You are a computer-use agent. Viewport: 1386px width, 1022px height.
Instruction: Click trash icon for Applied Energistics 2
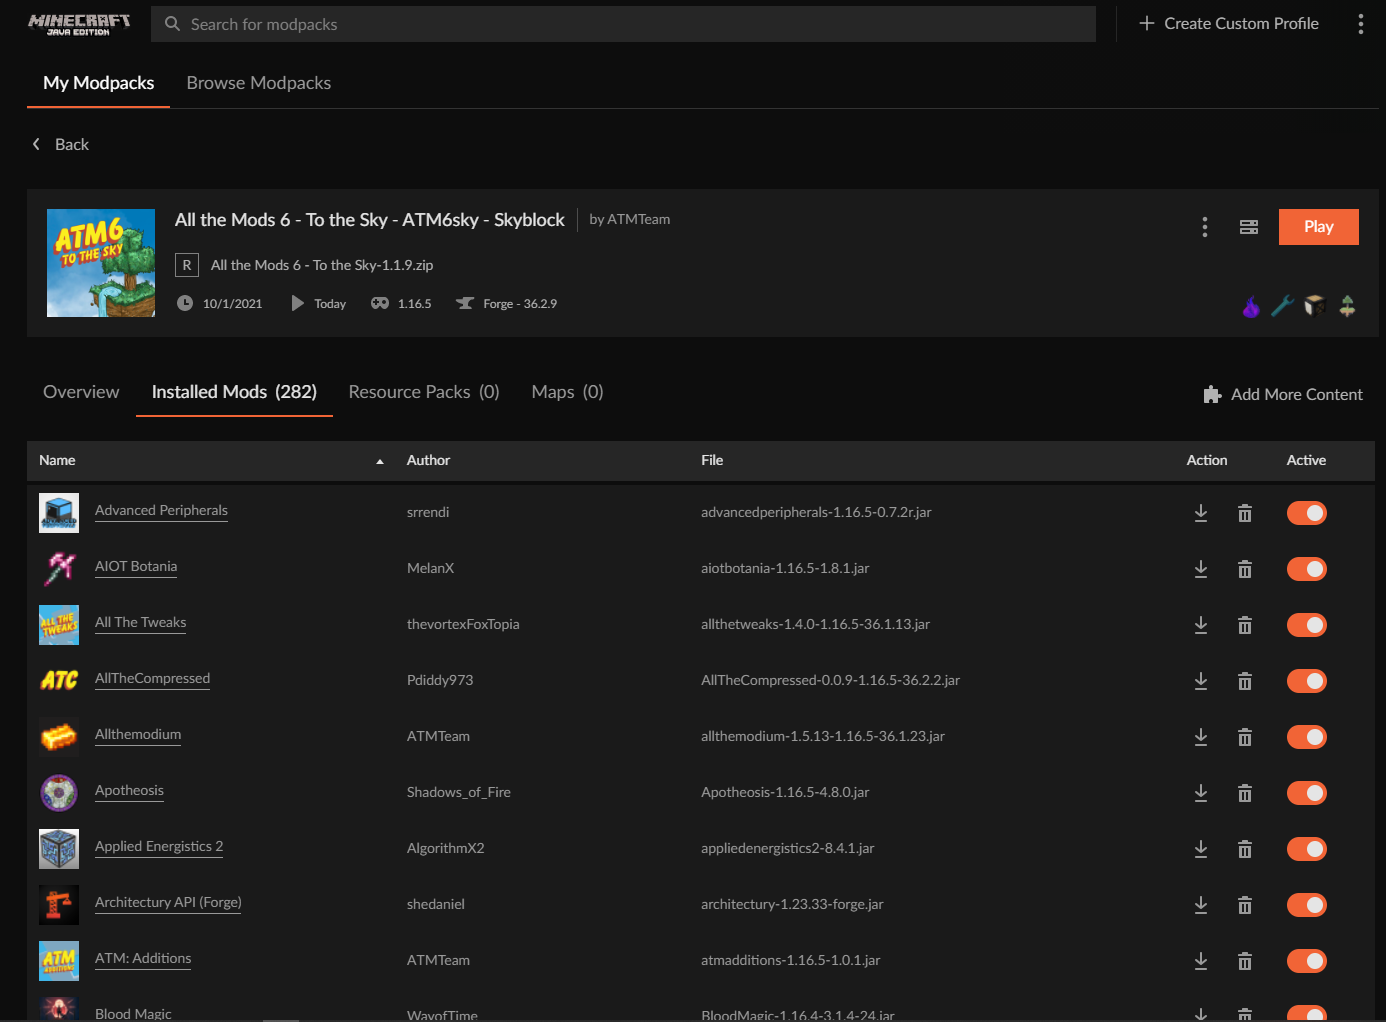pyautogui.click(x=1245, y=849)
